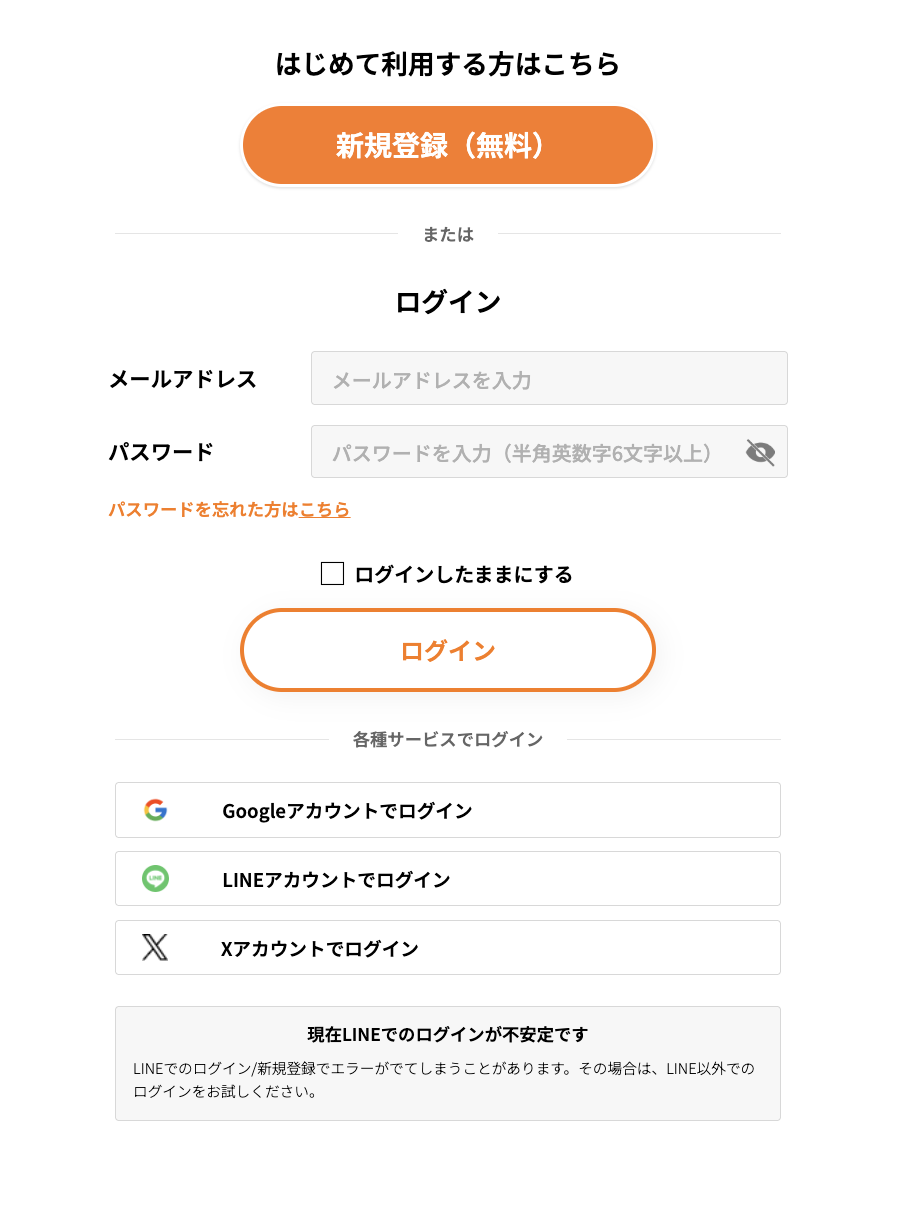Click the X logo icon
Viewport: 916px width, 1206px height.
pyautogui.click(x=155, y=948)
